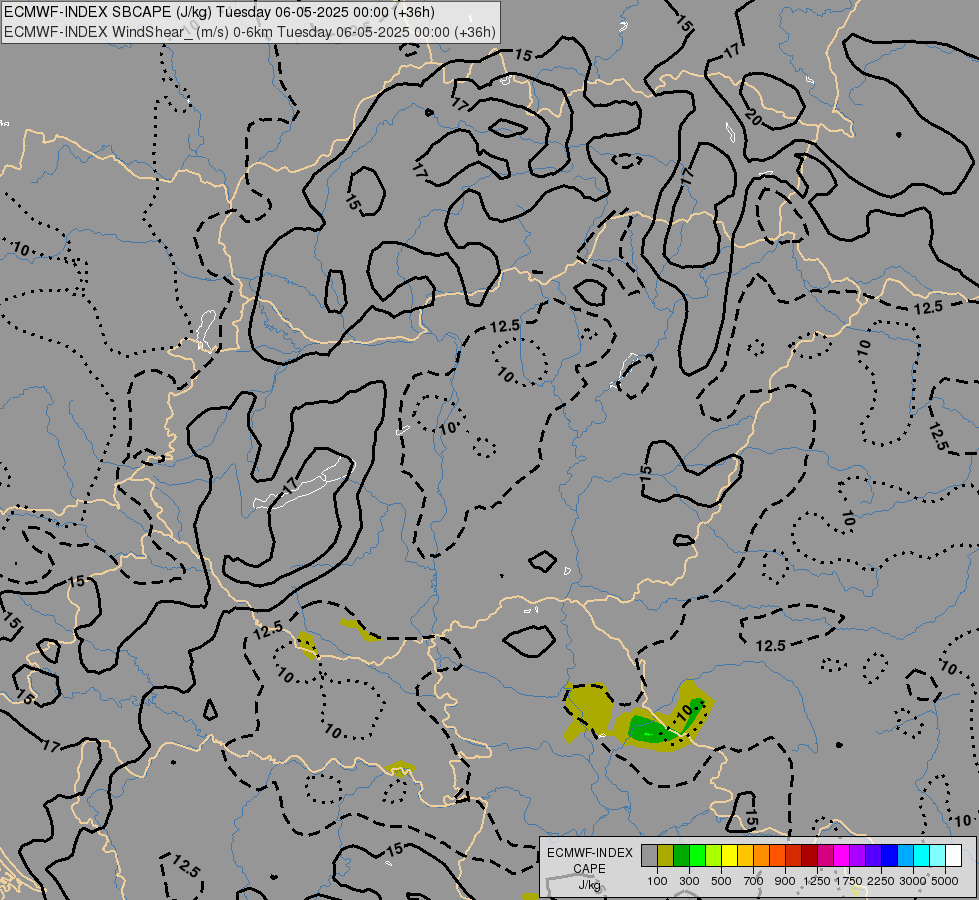
Task: Click the dark red legend swatch
Action: click(809, 856)
